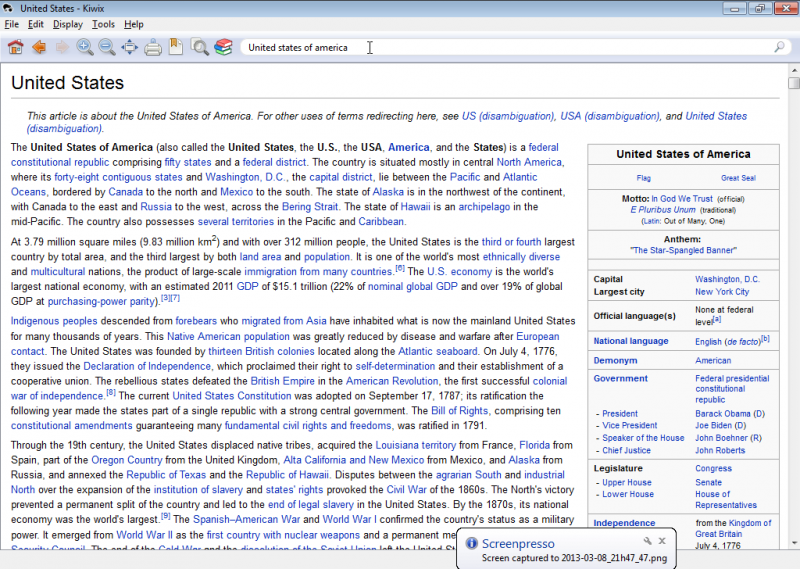
Task: Follow the 'Bering Strait' link
Action: 310,207
